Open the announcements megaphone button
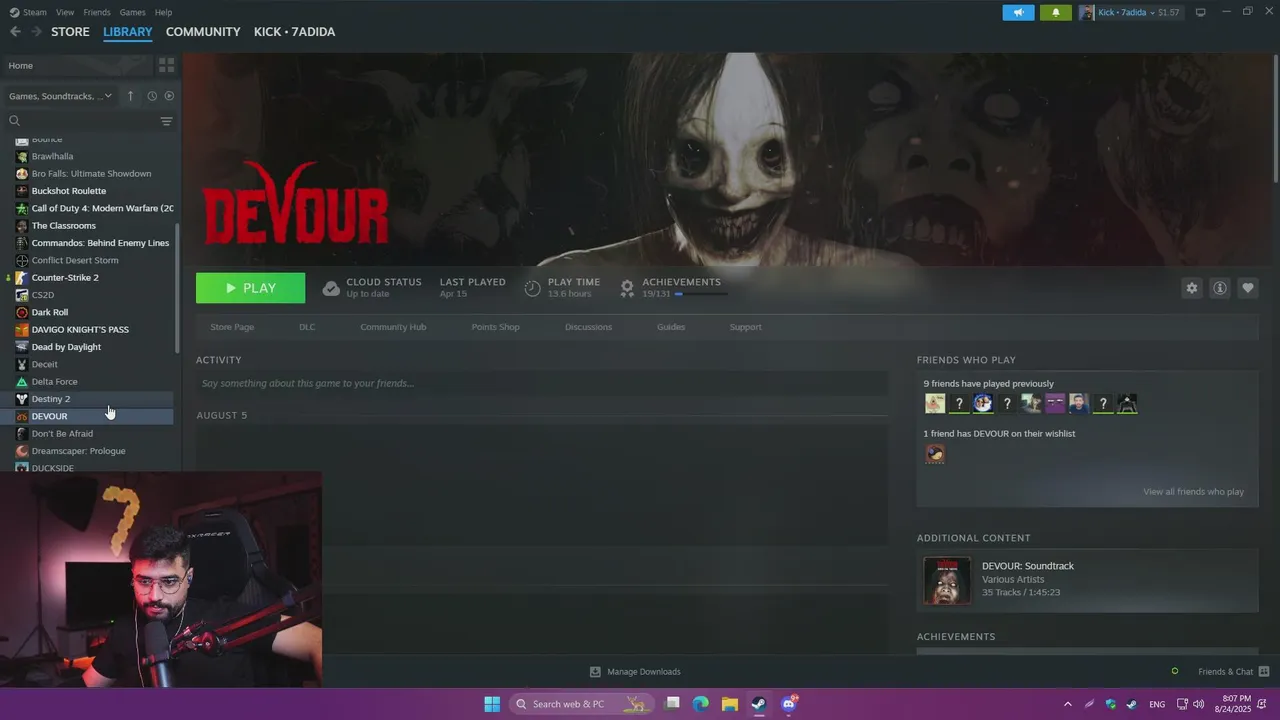The width and height of the screenshot is (1280, 720). pos(1018,12)
